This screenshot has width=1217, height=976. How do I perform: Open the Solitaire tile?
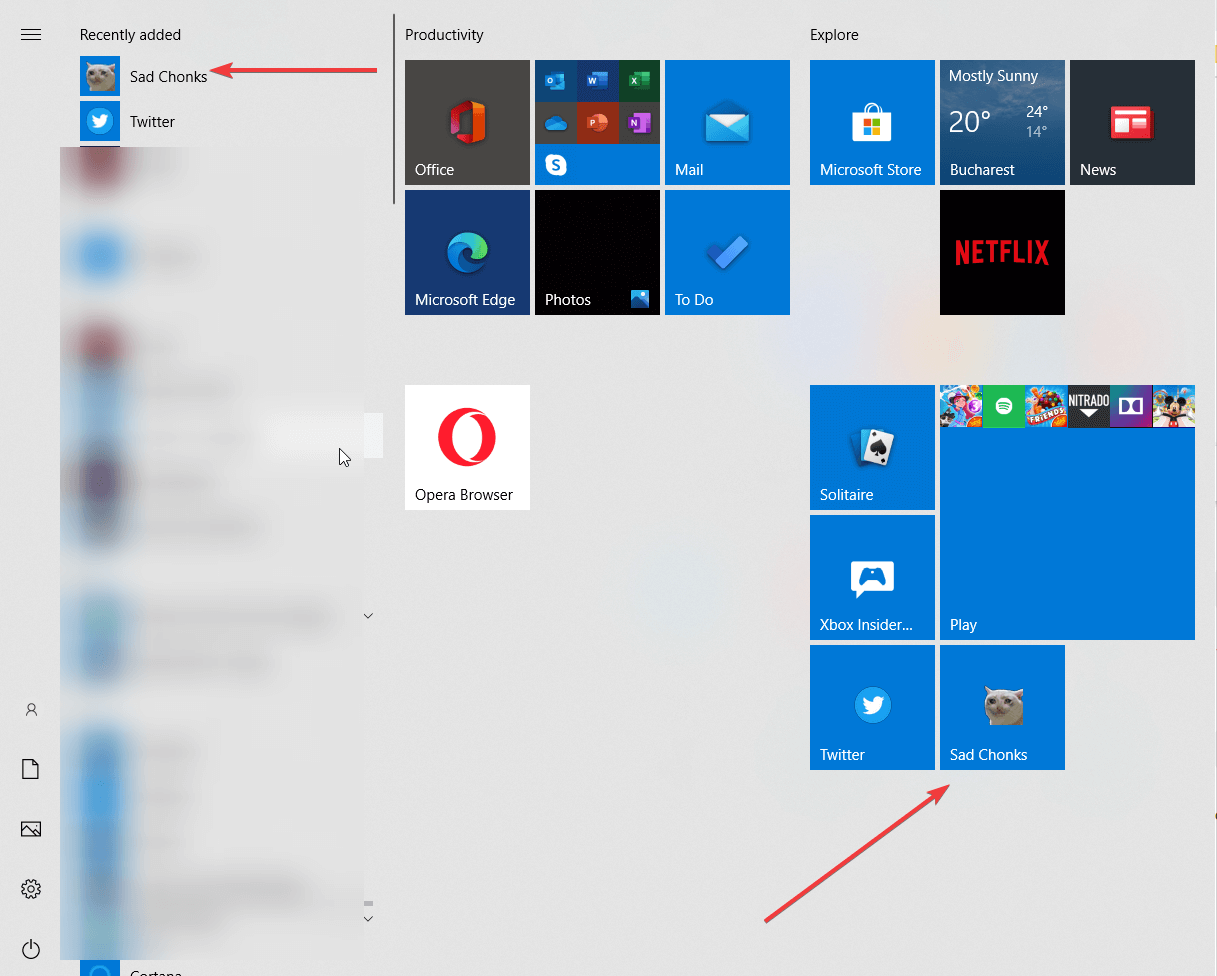[x=872, y=447]
